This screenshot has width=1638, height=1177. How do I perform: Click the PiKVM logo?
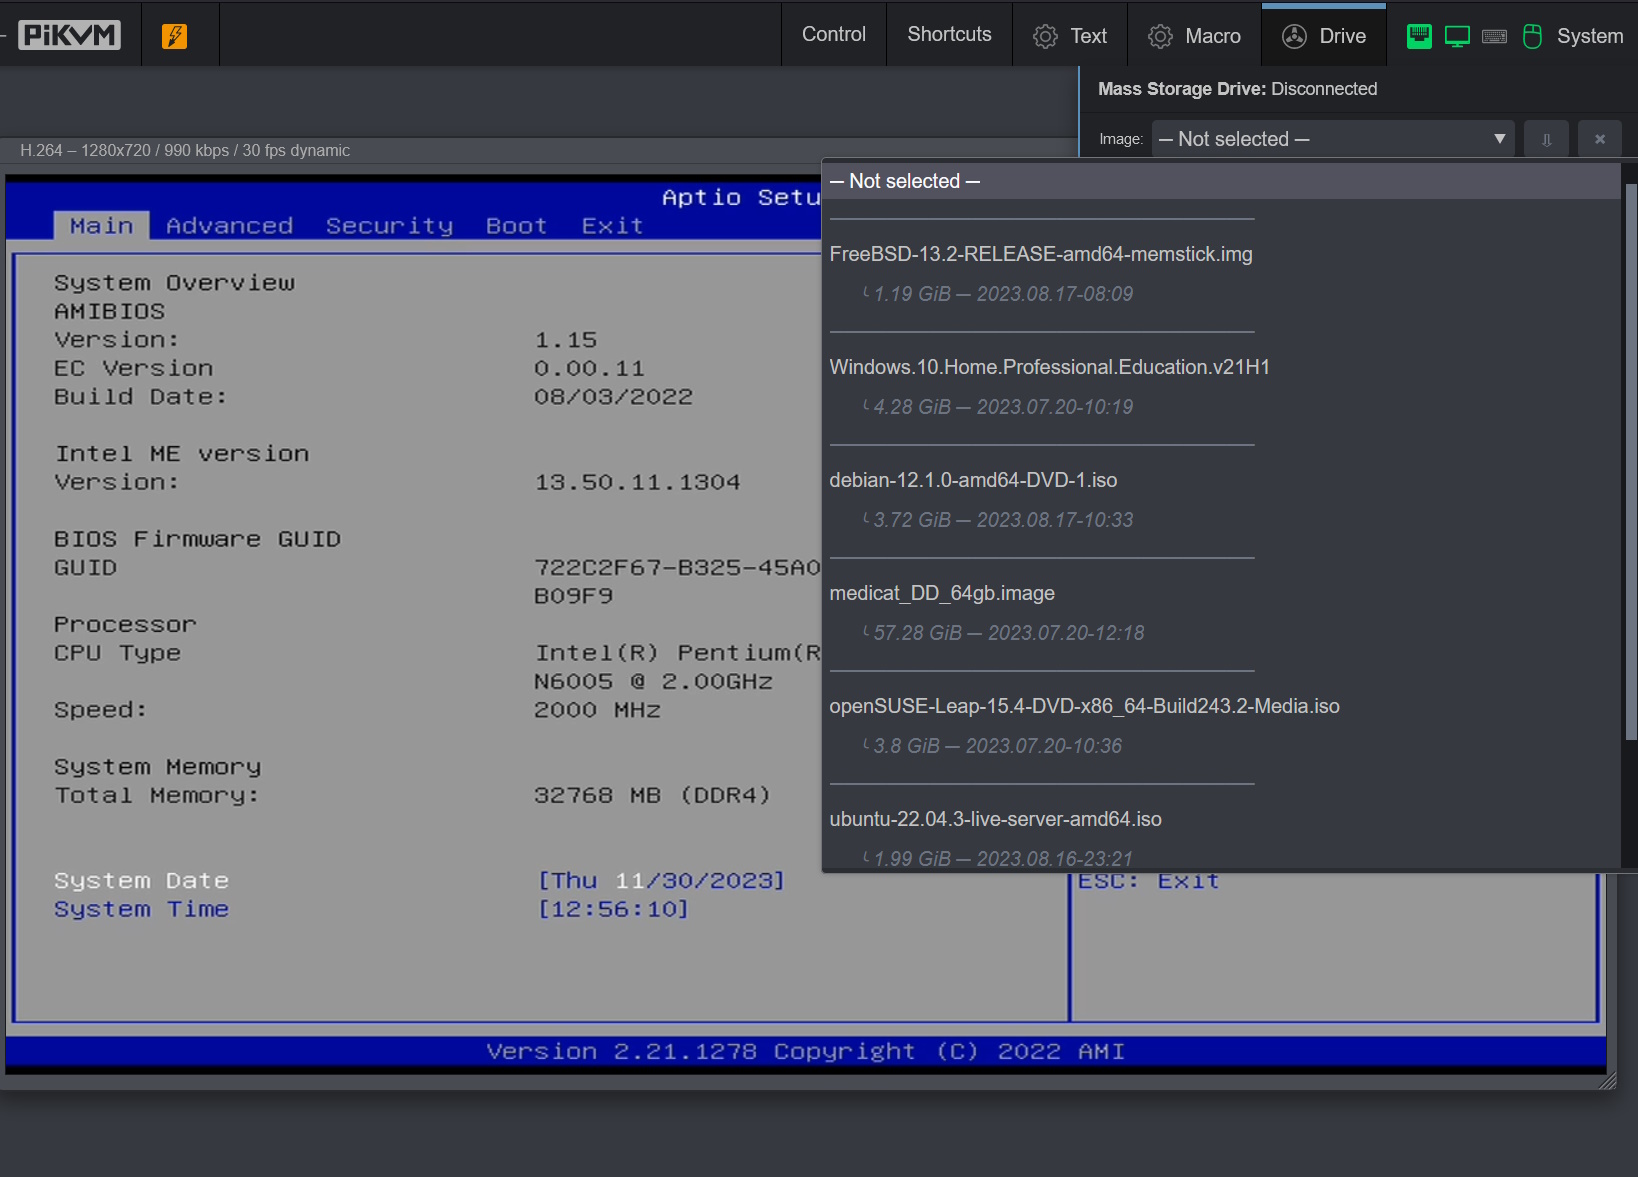[69, 35]
